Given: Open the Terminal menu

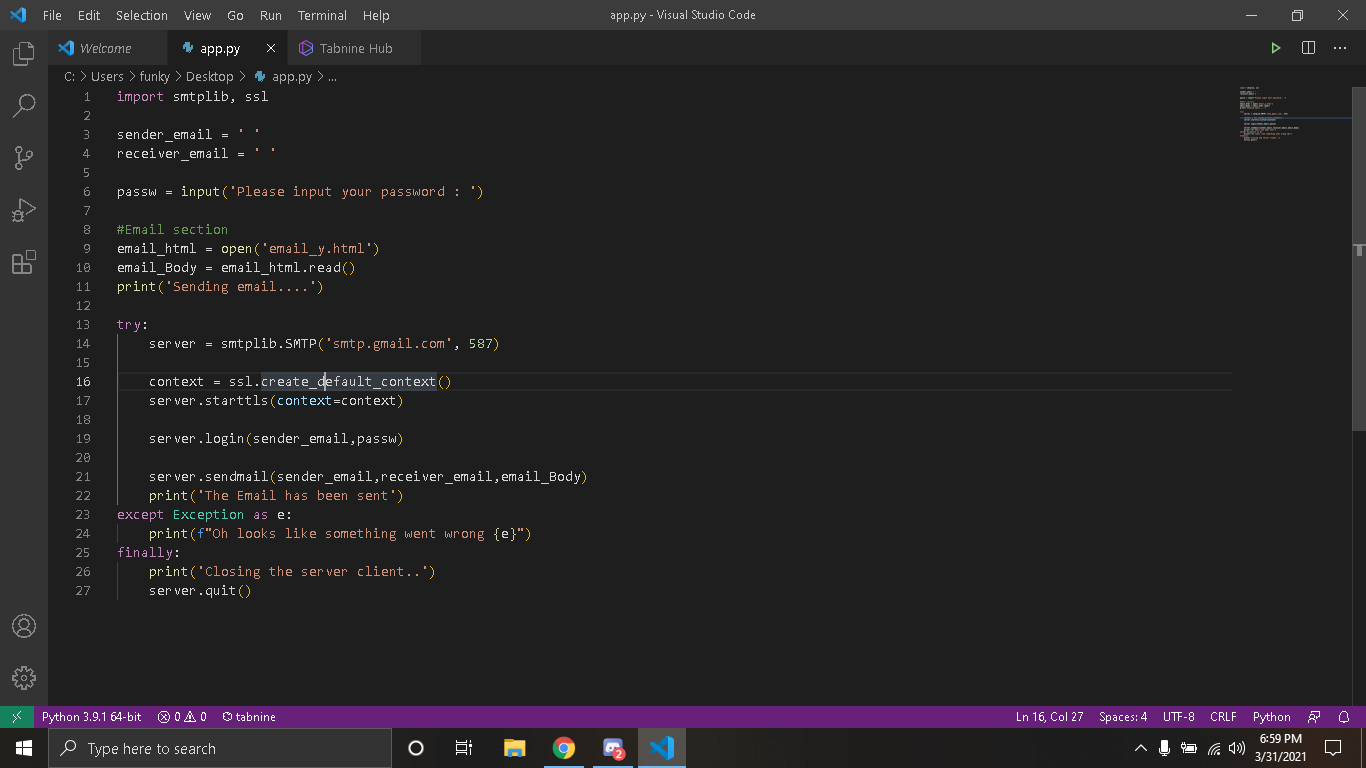Looking at the screenshot, I should pos(322,15).
